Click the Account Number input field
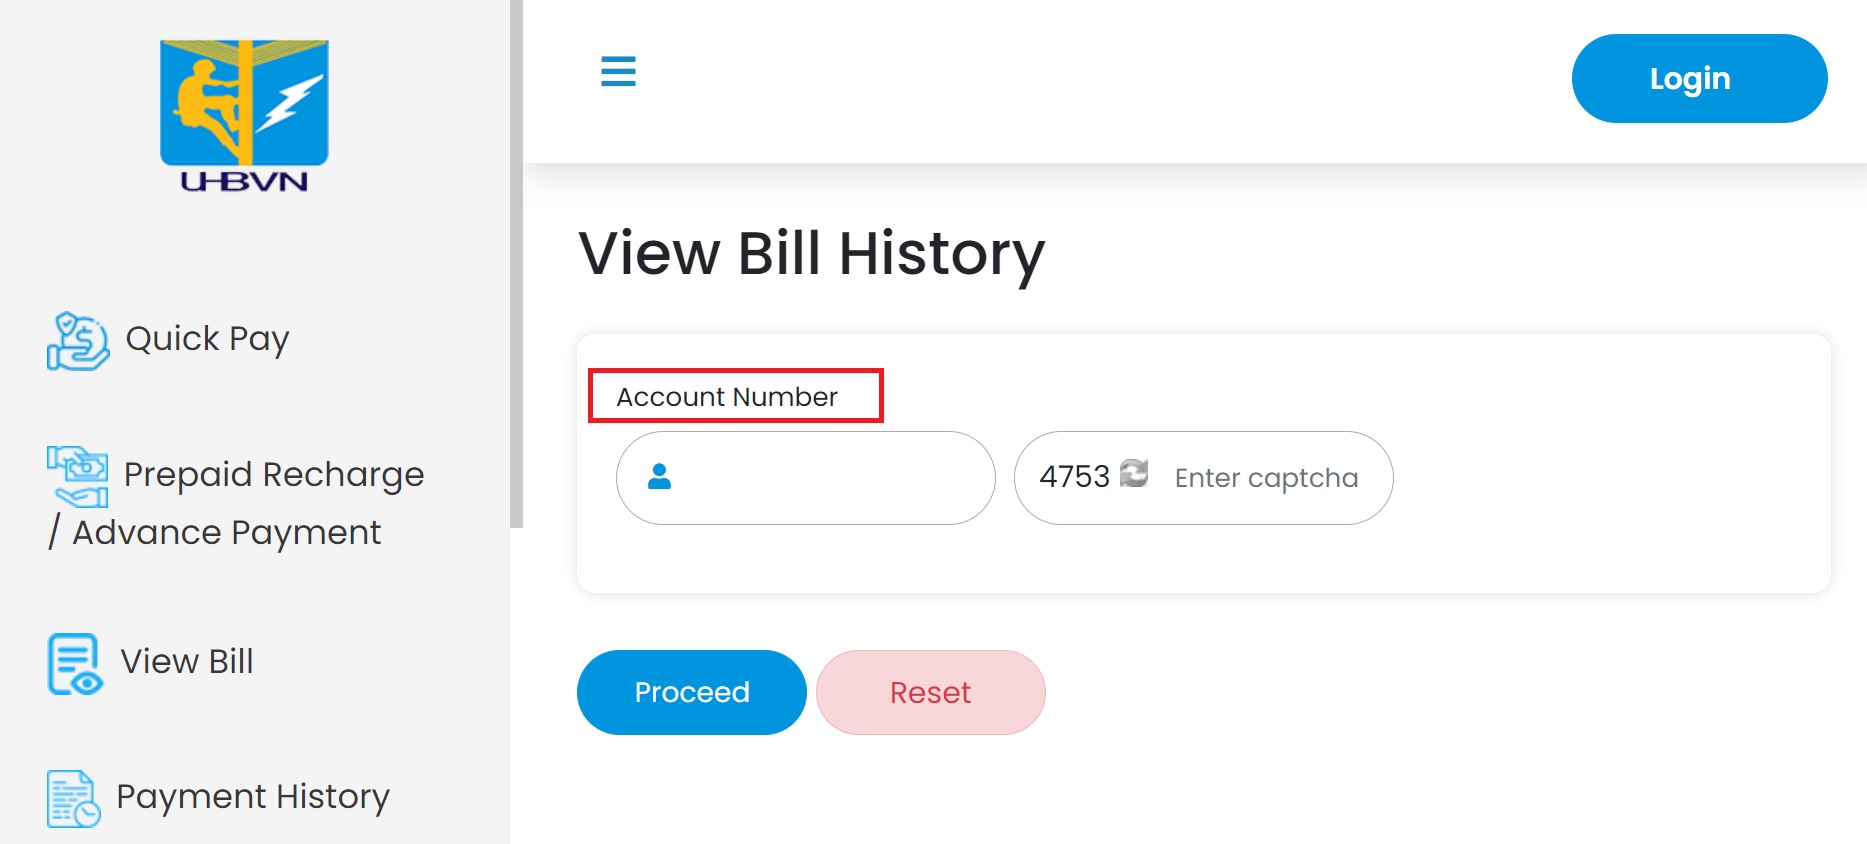Screen dimensions: 1867x844 (x=805, y=478)
